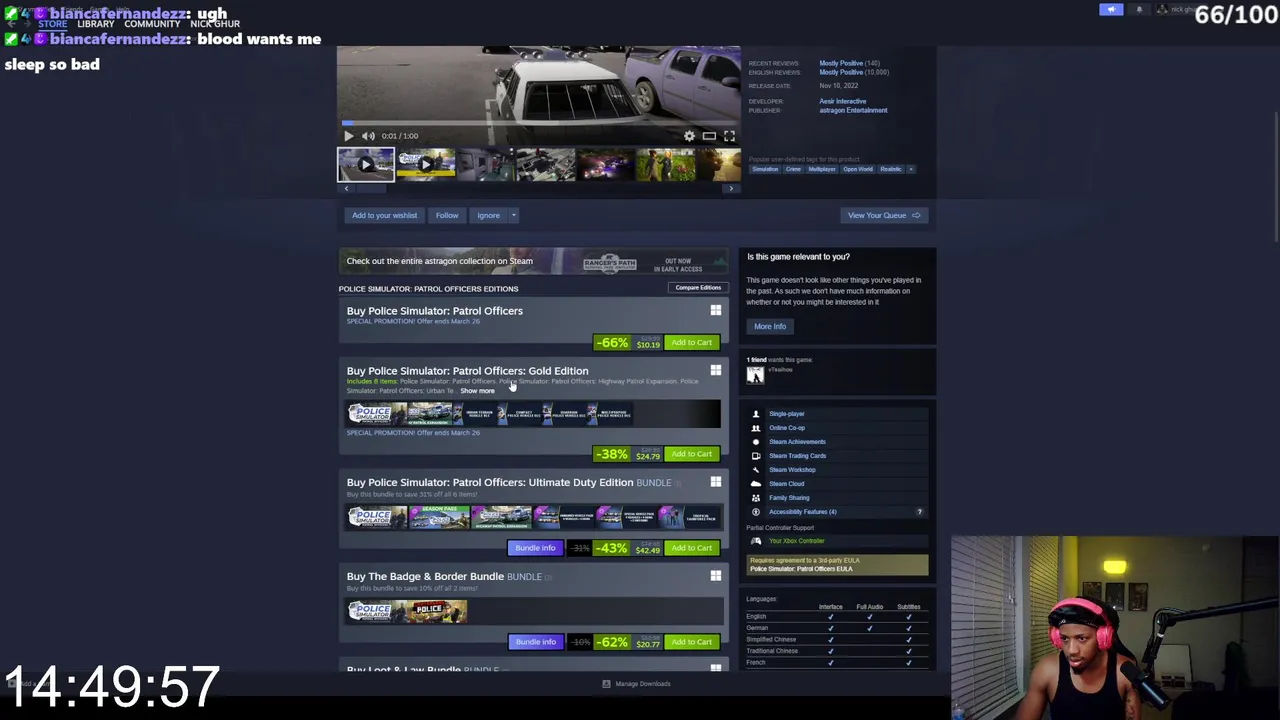Open the astragon collection banner
The width and height of the screenshot is (1280, 720).
click(534, 262)
